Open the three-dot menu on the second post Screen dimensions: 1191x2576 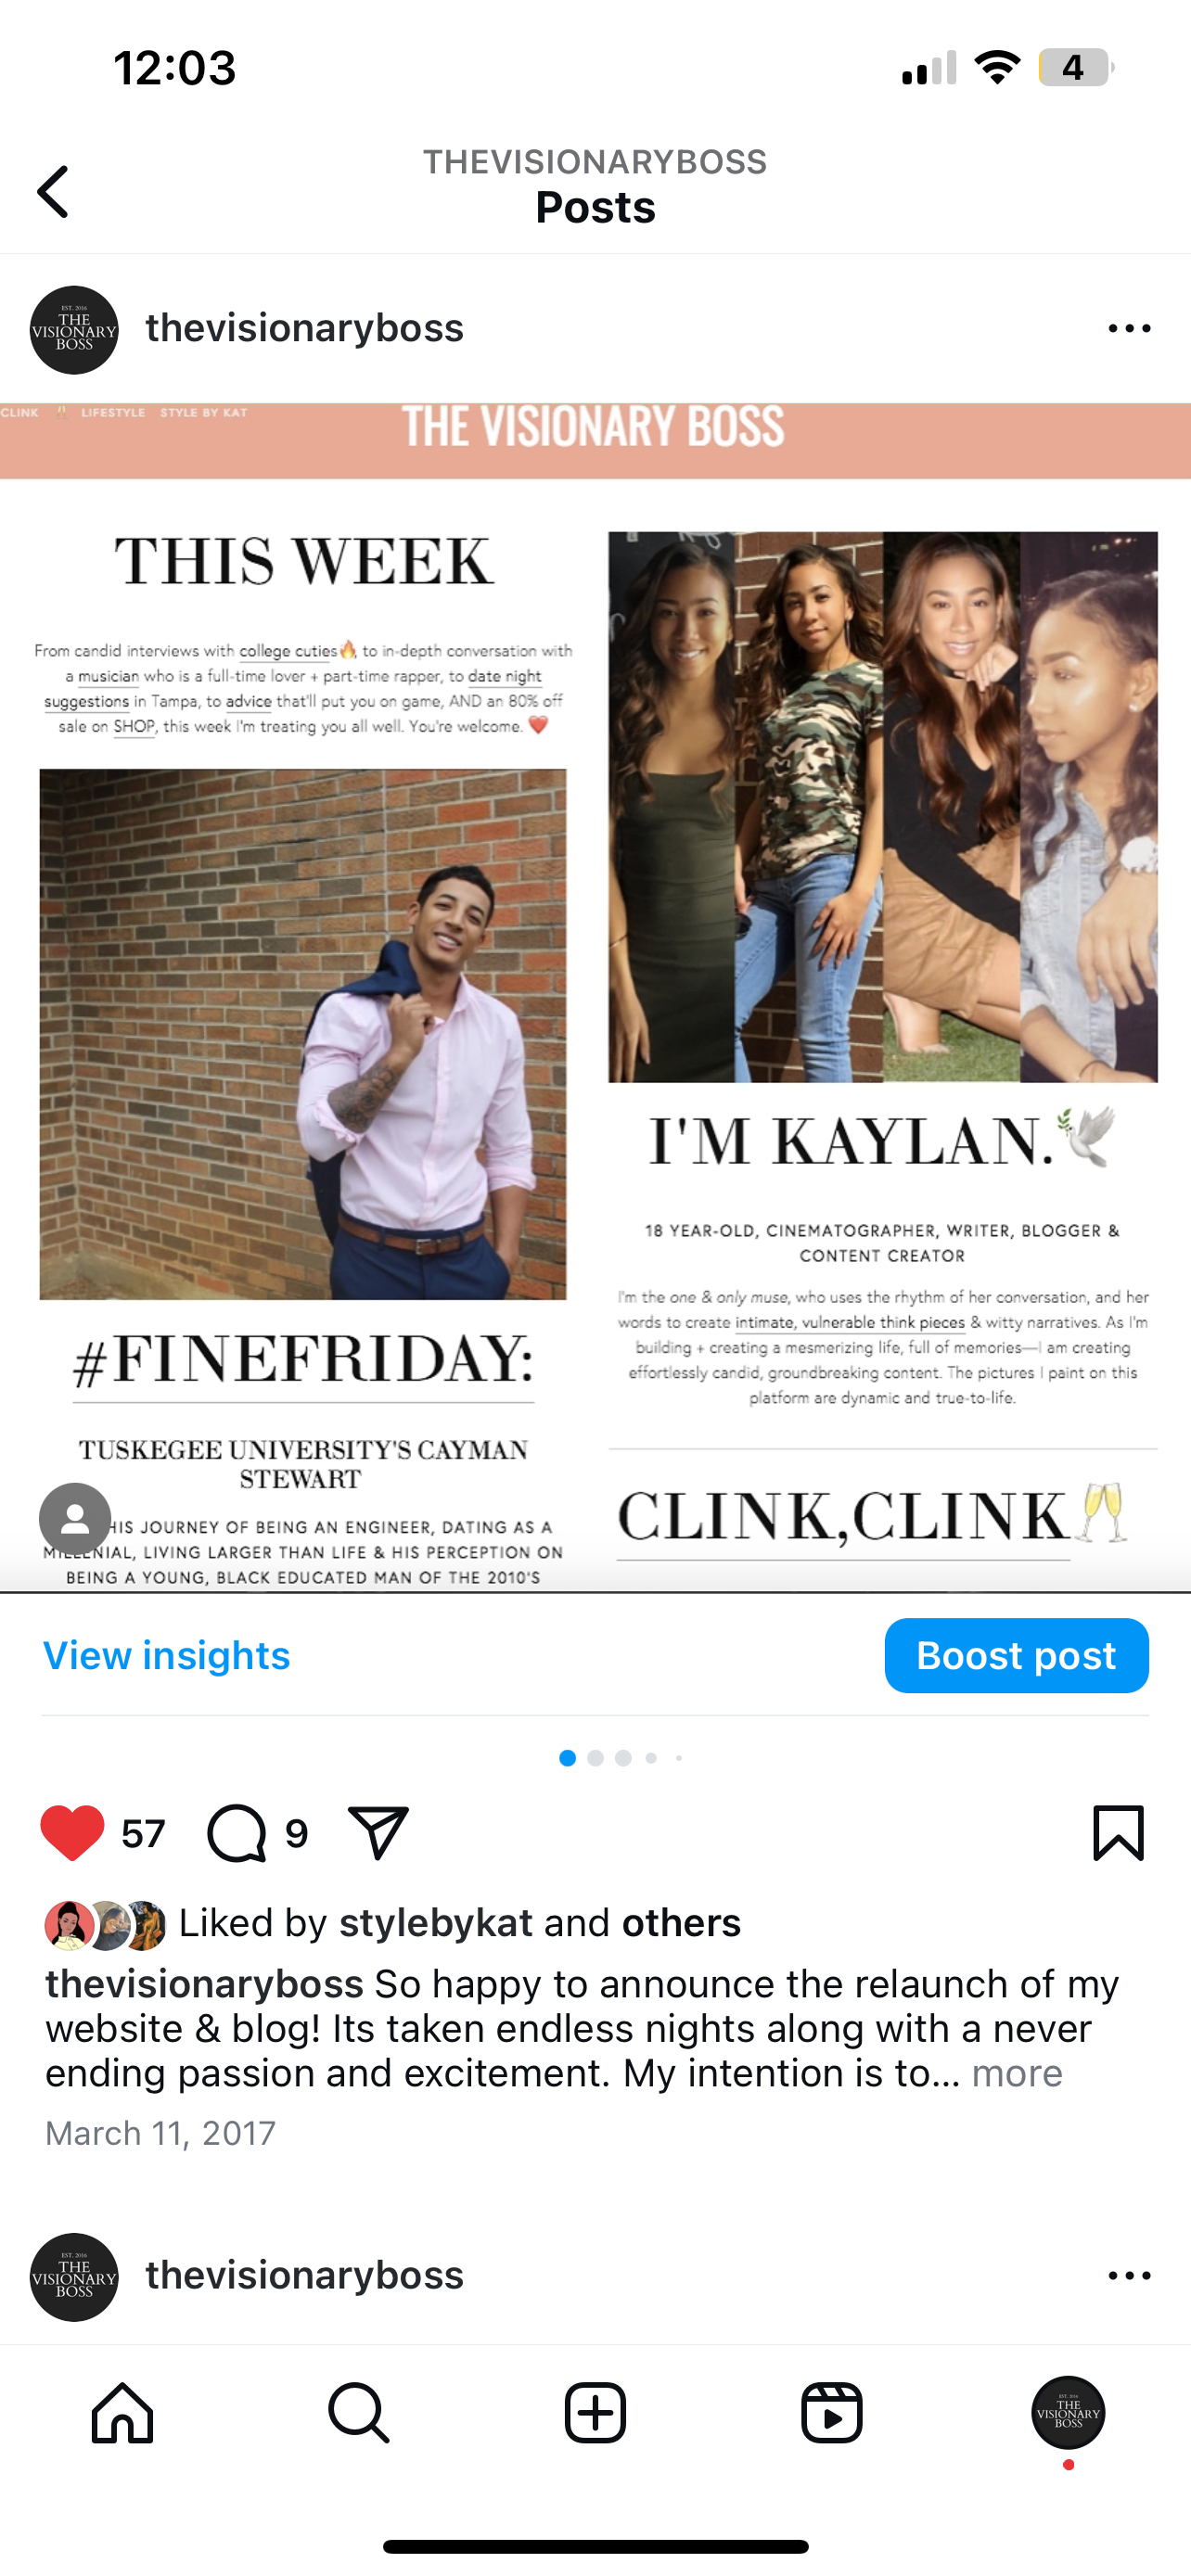[1129, 2276]
